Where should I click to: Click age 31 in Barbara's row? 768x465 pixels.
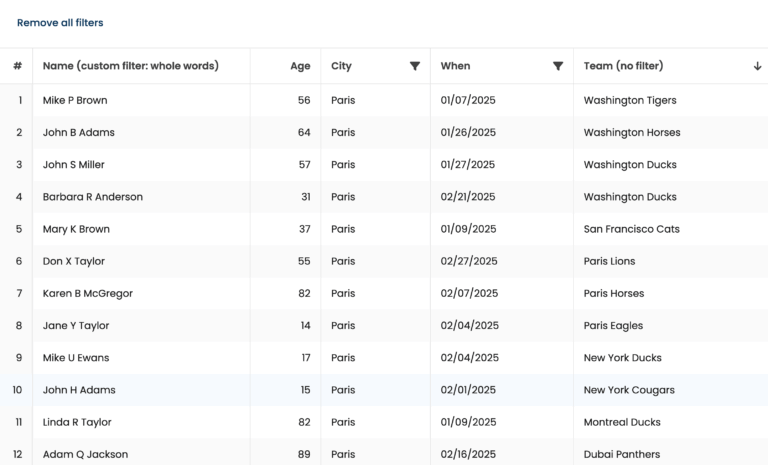pyautogui.click(x=304, y=197)
